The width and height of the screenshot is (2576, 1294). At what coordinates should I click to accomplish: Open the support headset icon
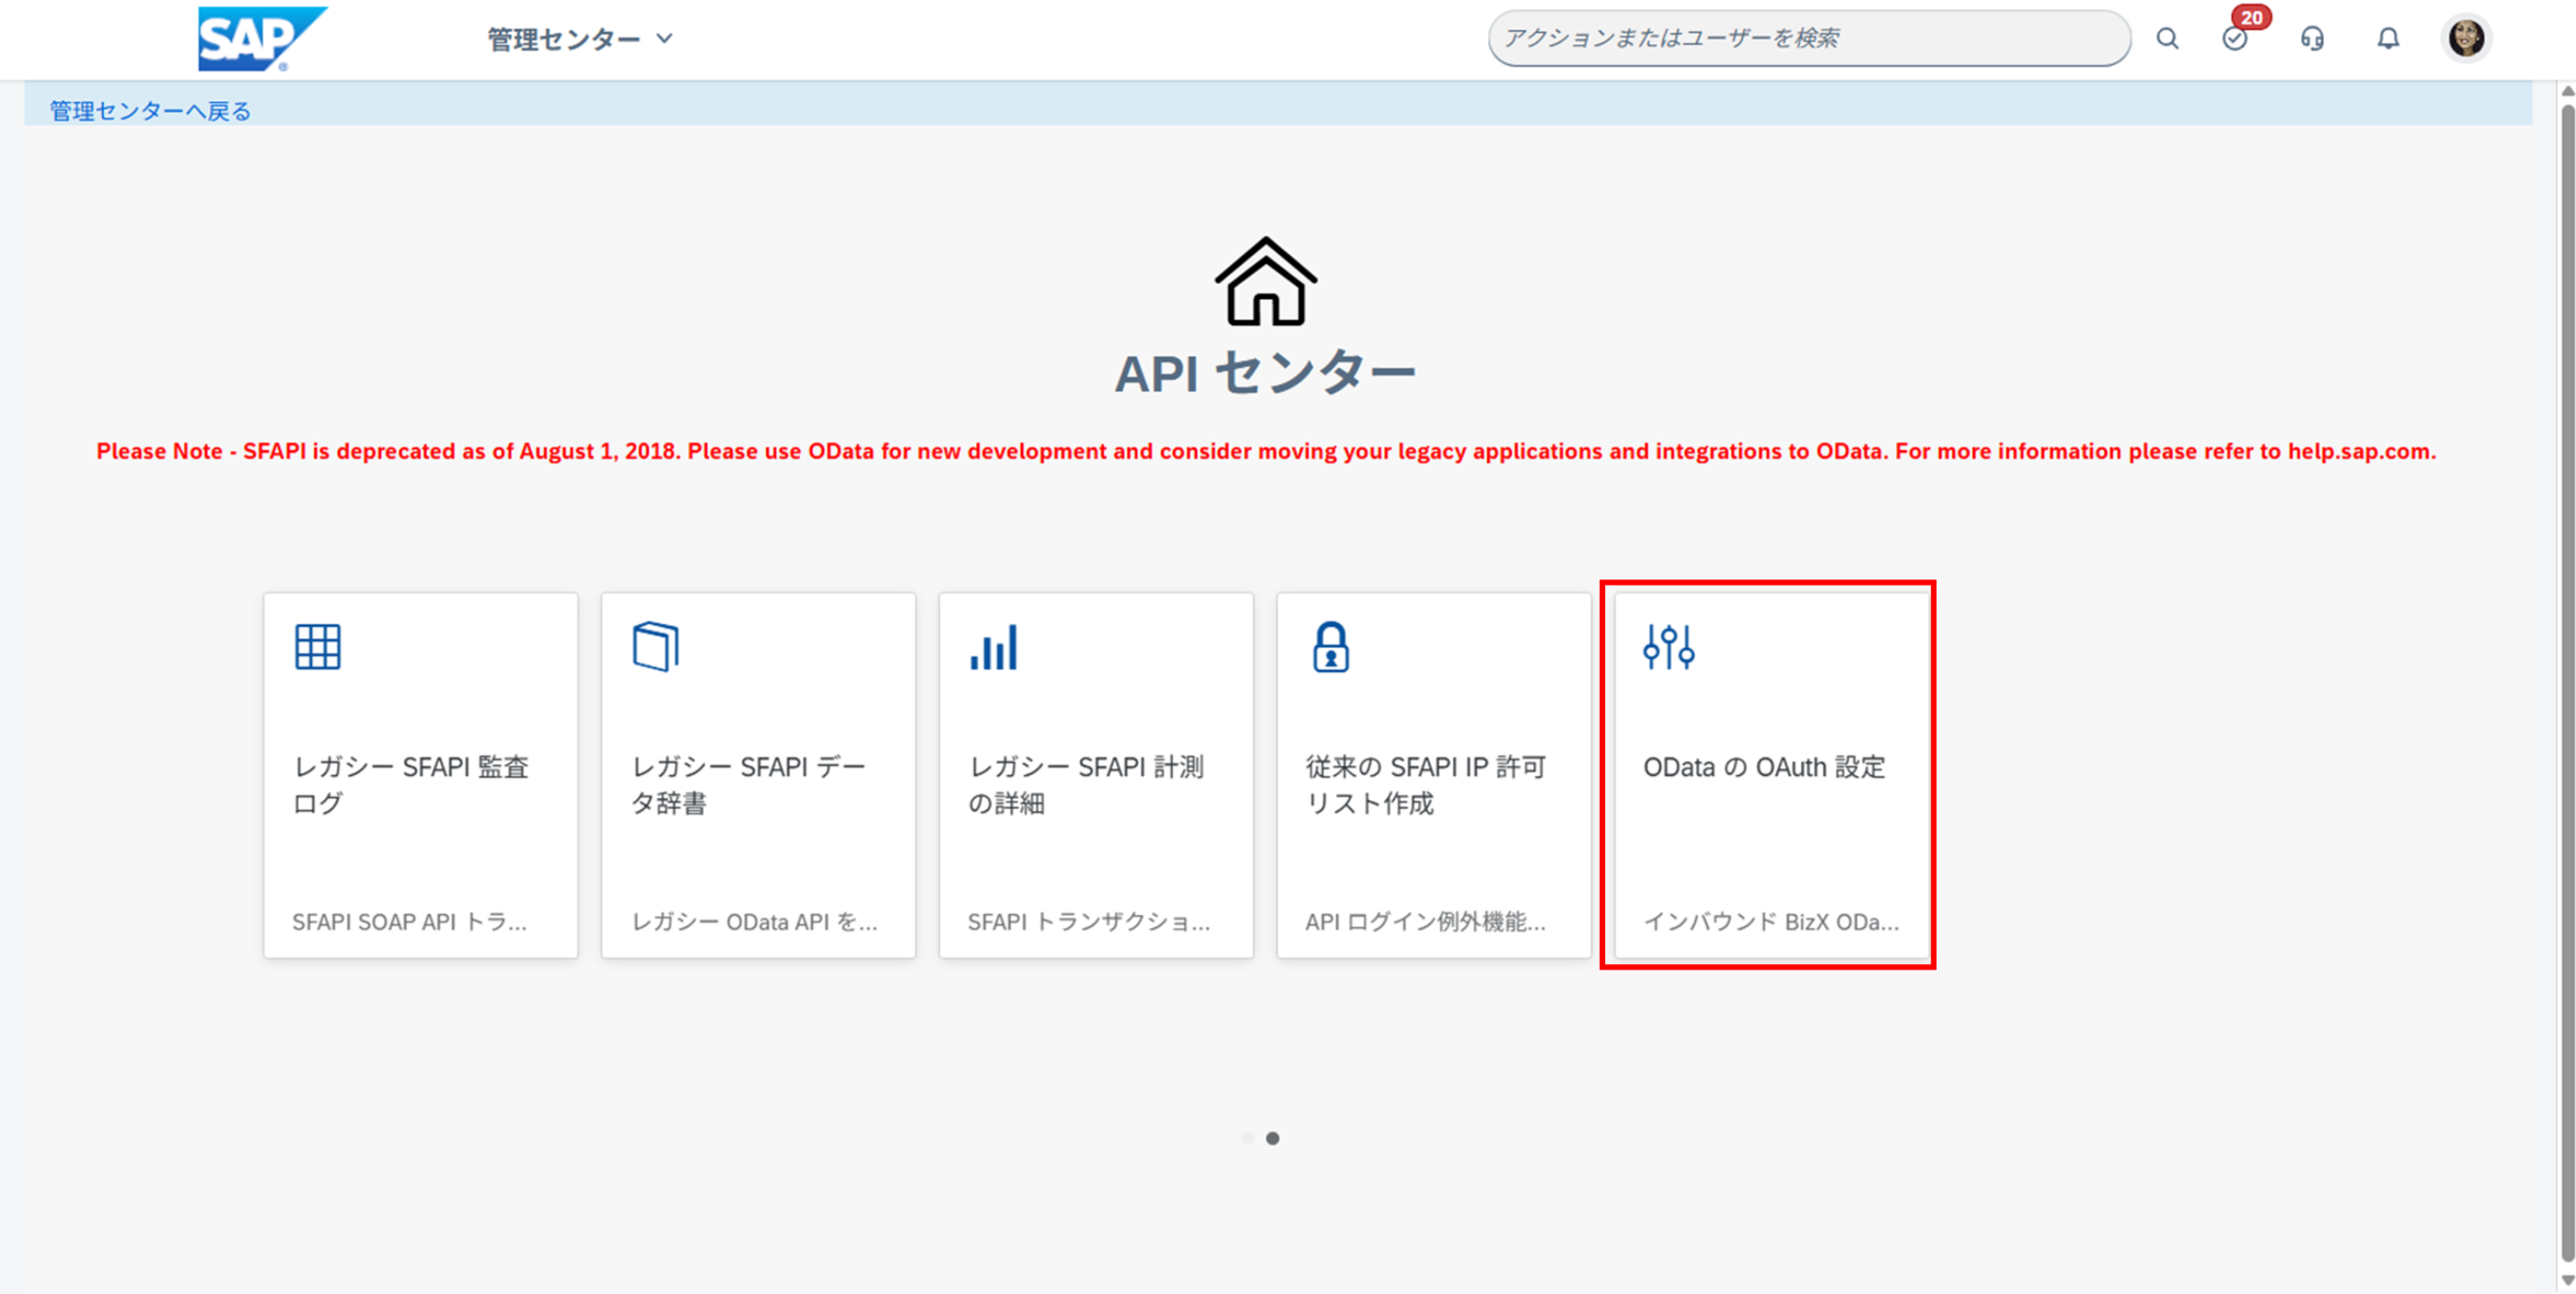click(2312, 39)
